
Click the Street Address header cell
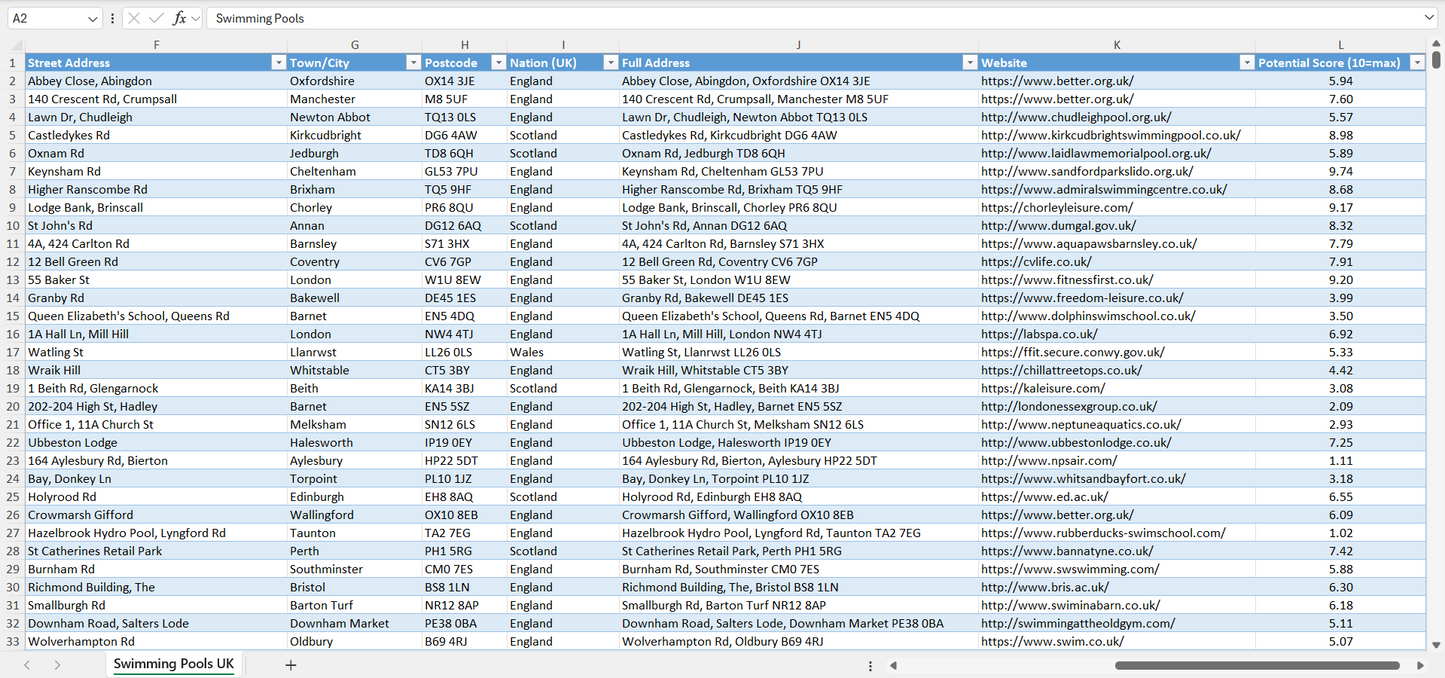pyautogui.click(x=156, y=63)
